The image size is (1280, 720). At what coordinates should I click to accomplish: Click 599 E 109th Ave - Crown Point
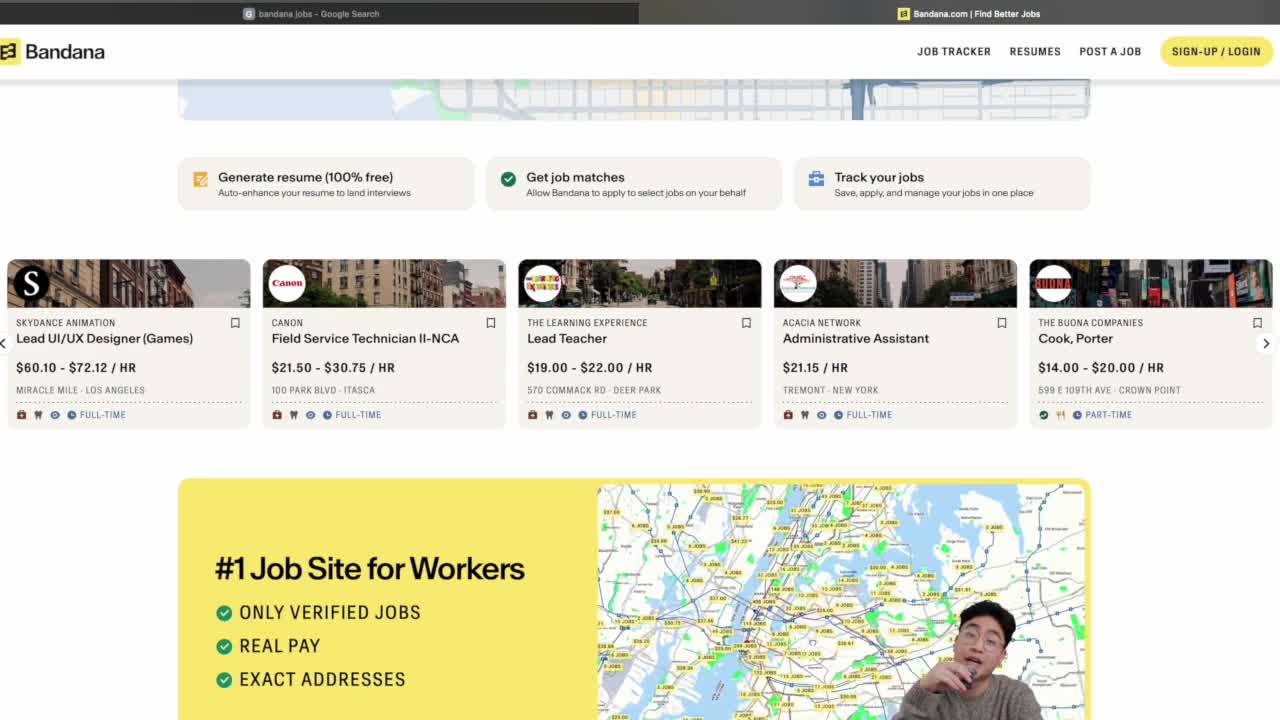point(1109,390)
